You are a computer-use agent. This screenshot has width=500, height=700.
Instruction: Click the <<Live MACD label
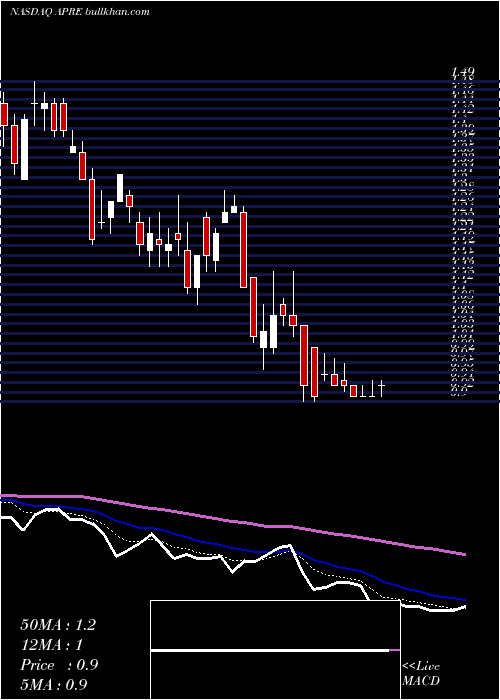click(x=421, y=674)
